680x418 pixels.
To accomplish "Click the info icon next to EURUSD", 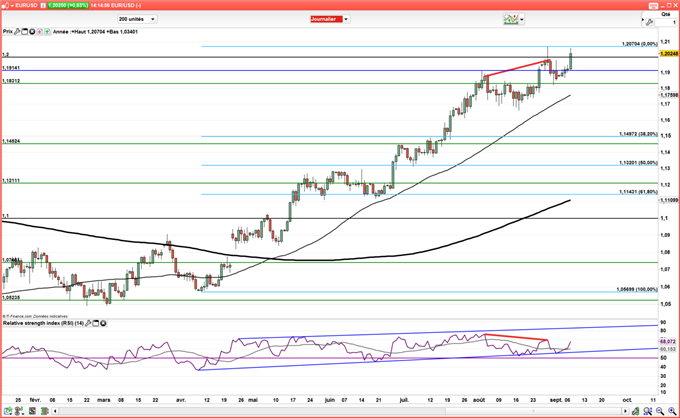I will [x=42, y=5].
